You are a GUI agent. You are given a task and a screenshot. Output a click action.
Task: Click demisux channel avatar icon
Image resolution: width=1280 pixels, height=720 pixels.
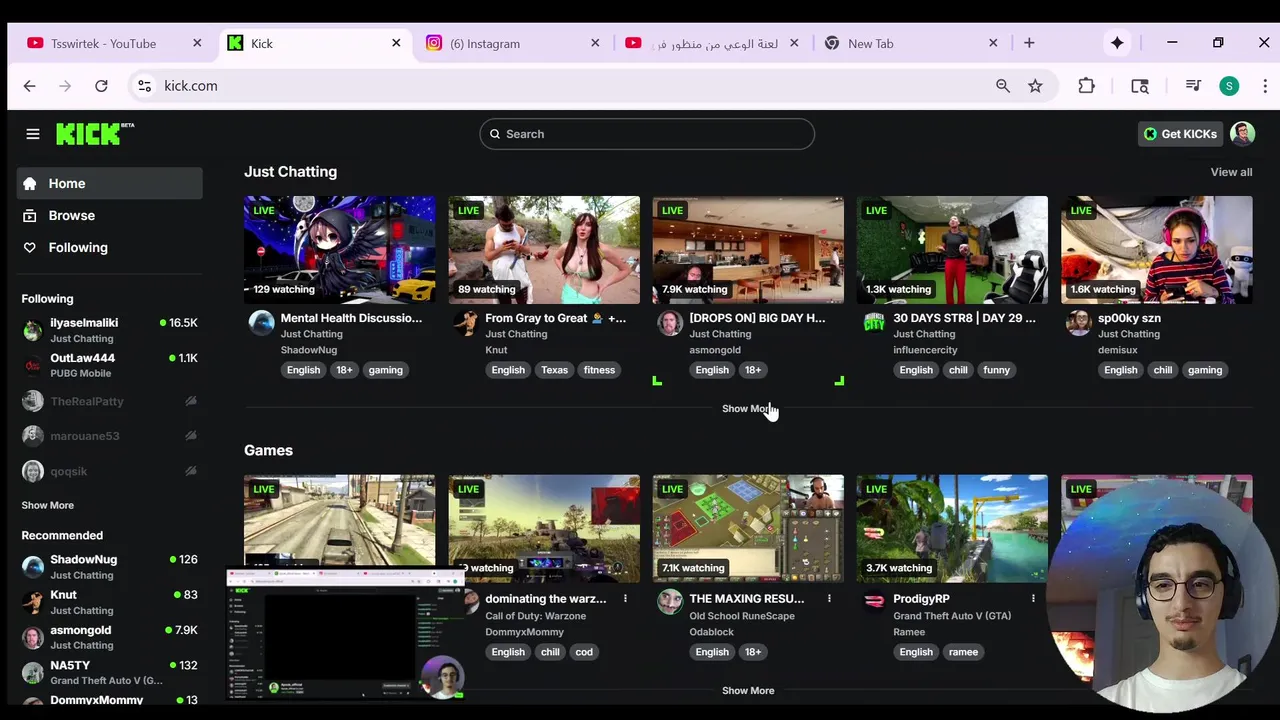point(1078,323)
